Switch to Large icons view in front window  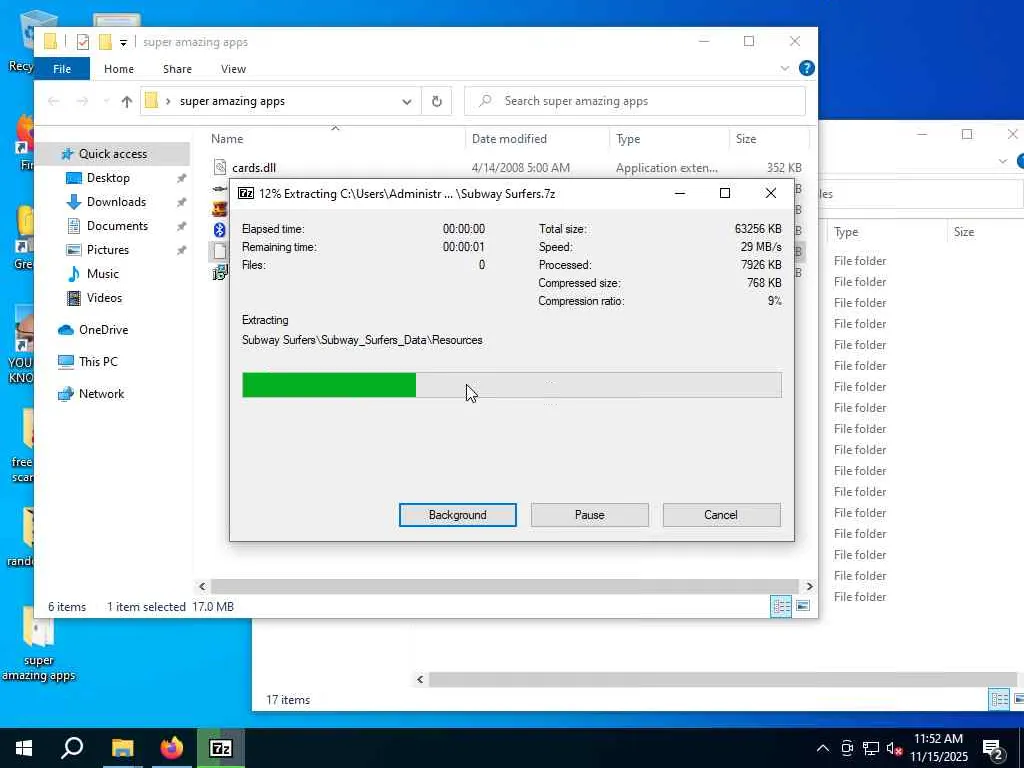coord(803,607)
